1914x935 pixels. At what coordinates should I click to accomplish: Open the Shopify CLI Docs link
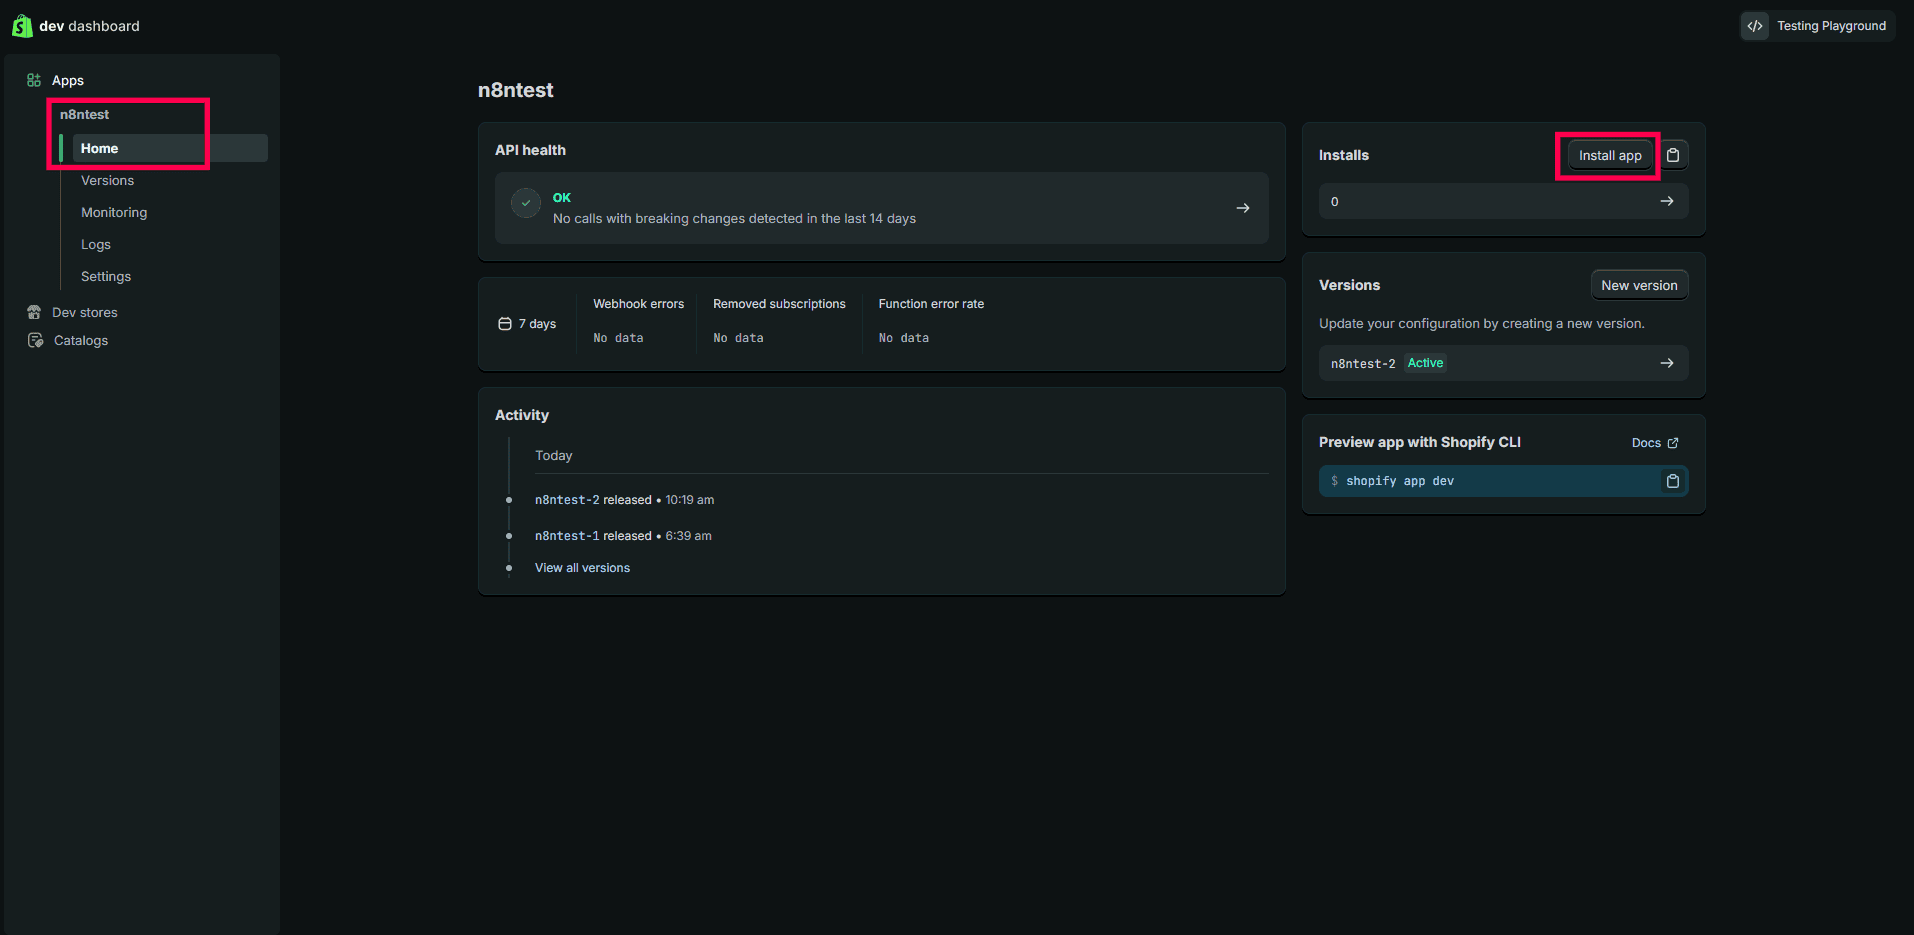pos(1654,443)
